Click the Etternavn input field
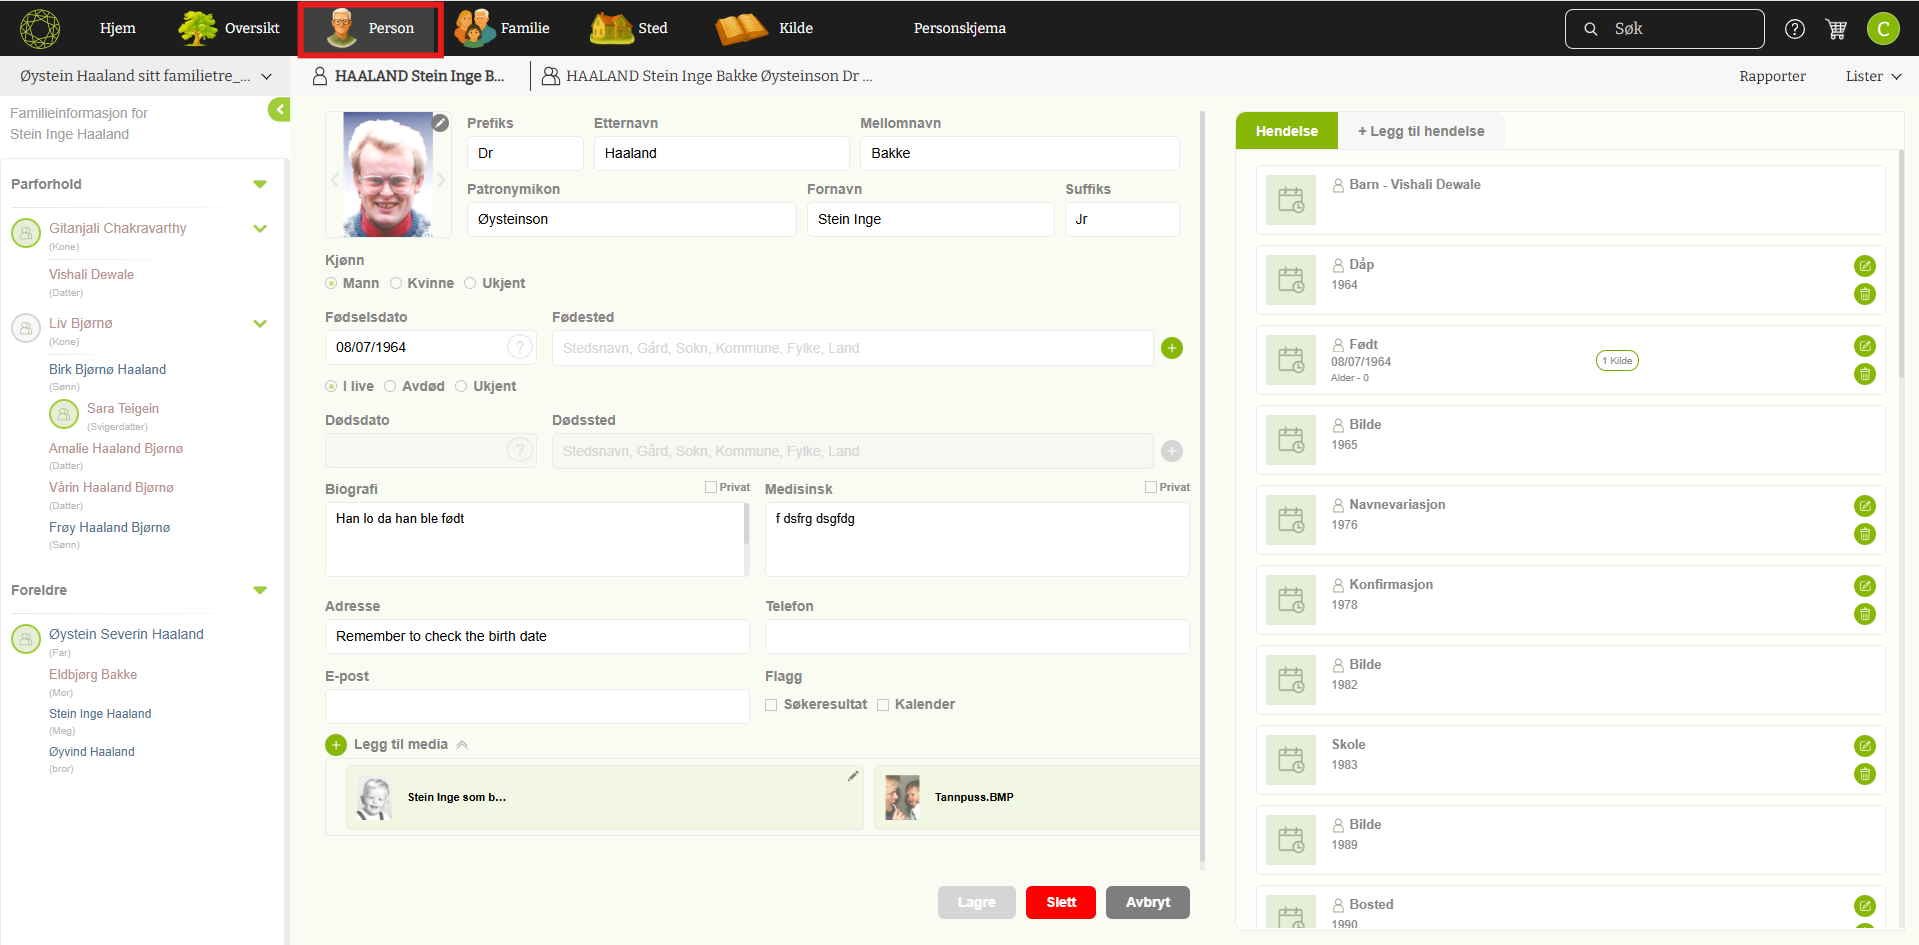 (x=721, y=153)
